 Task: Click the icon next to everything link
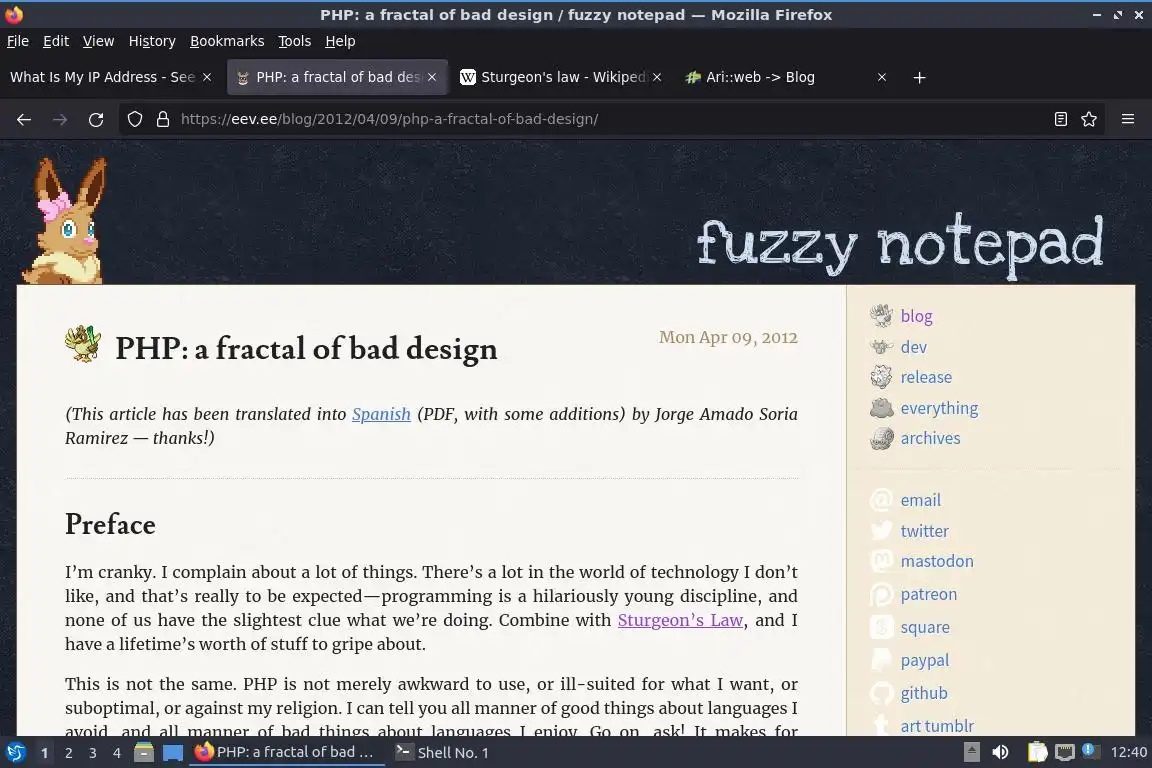pos(881,408)
